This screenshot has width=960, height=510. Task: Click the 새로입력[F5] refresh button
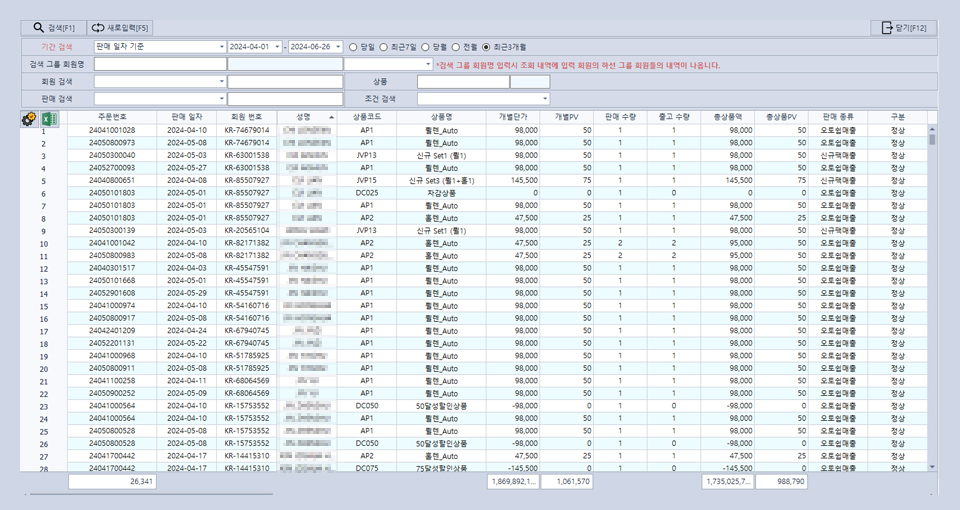[120, 28]
